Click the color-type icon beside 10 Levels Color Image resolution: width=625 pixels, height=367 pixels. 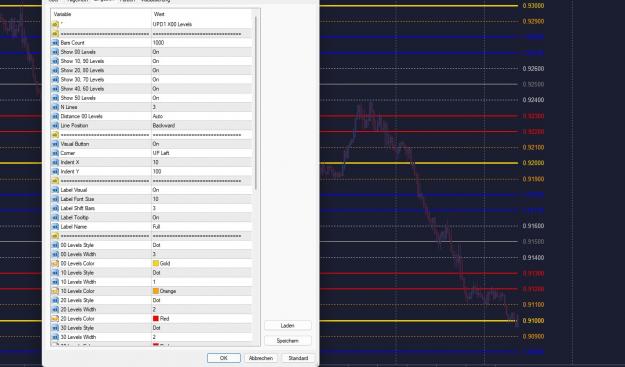(55, 291)
